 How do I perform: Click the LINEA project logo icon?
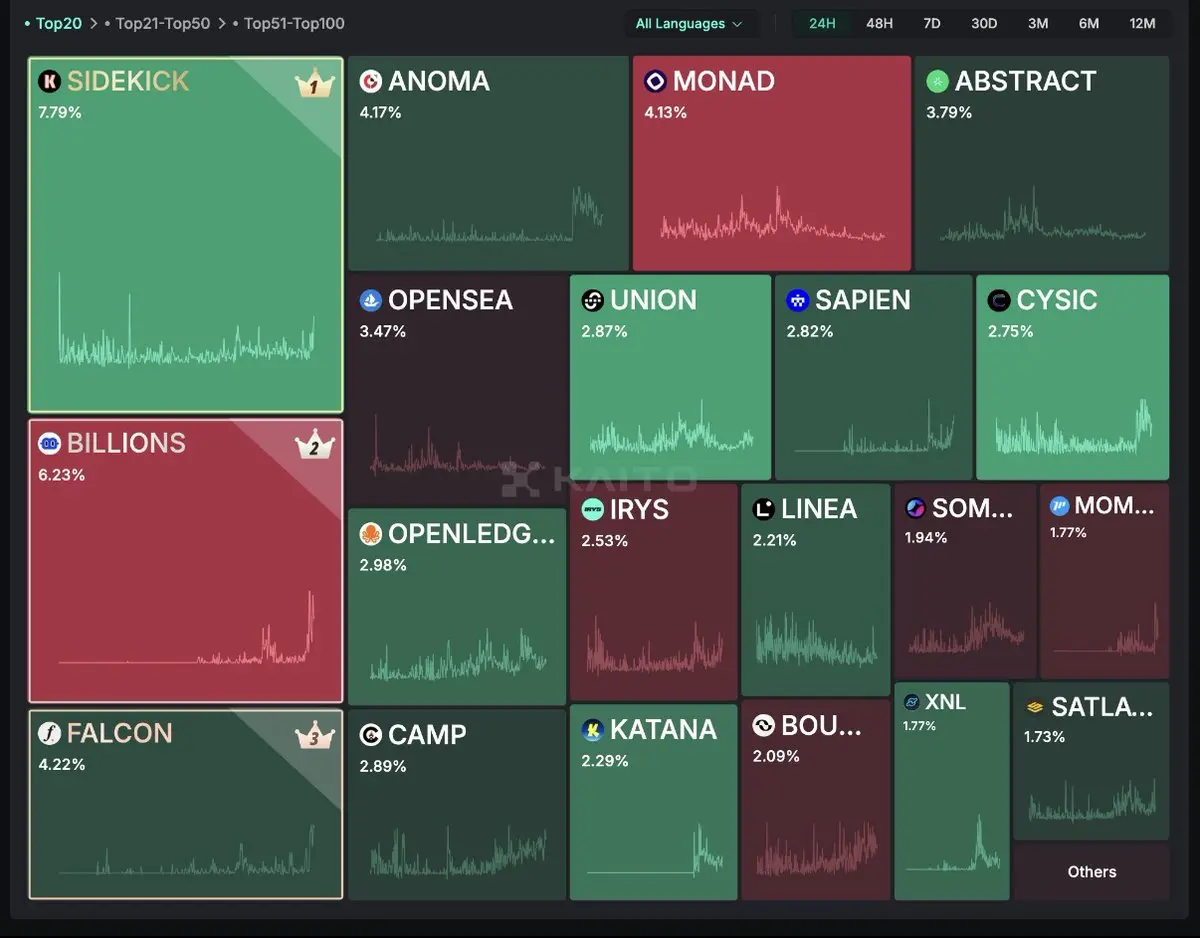pyautogui.click(x=764, y=509)
